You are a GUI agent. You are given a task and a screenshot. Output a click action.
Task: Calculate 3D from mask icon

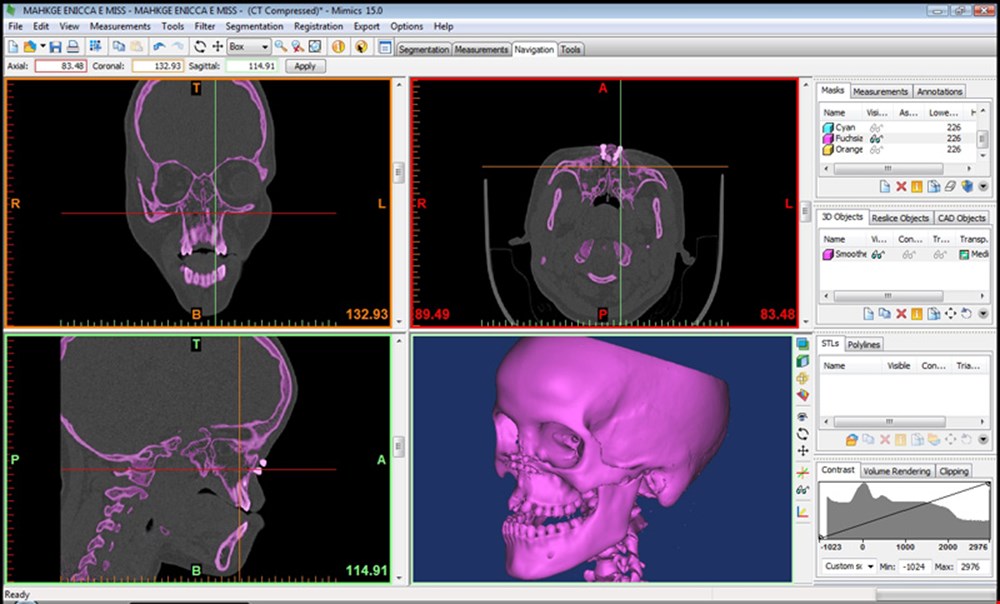(967, 187)
